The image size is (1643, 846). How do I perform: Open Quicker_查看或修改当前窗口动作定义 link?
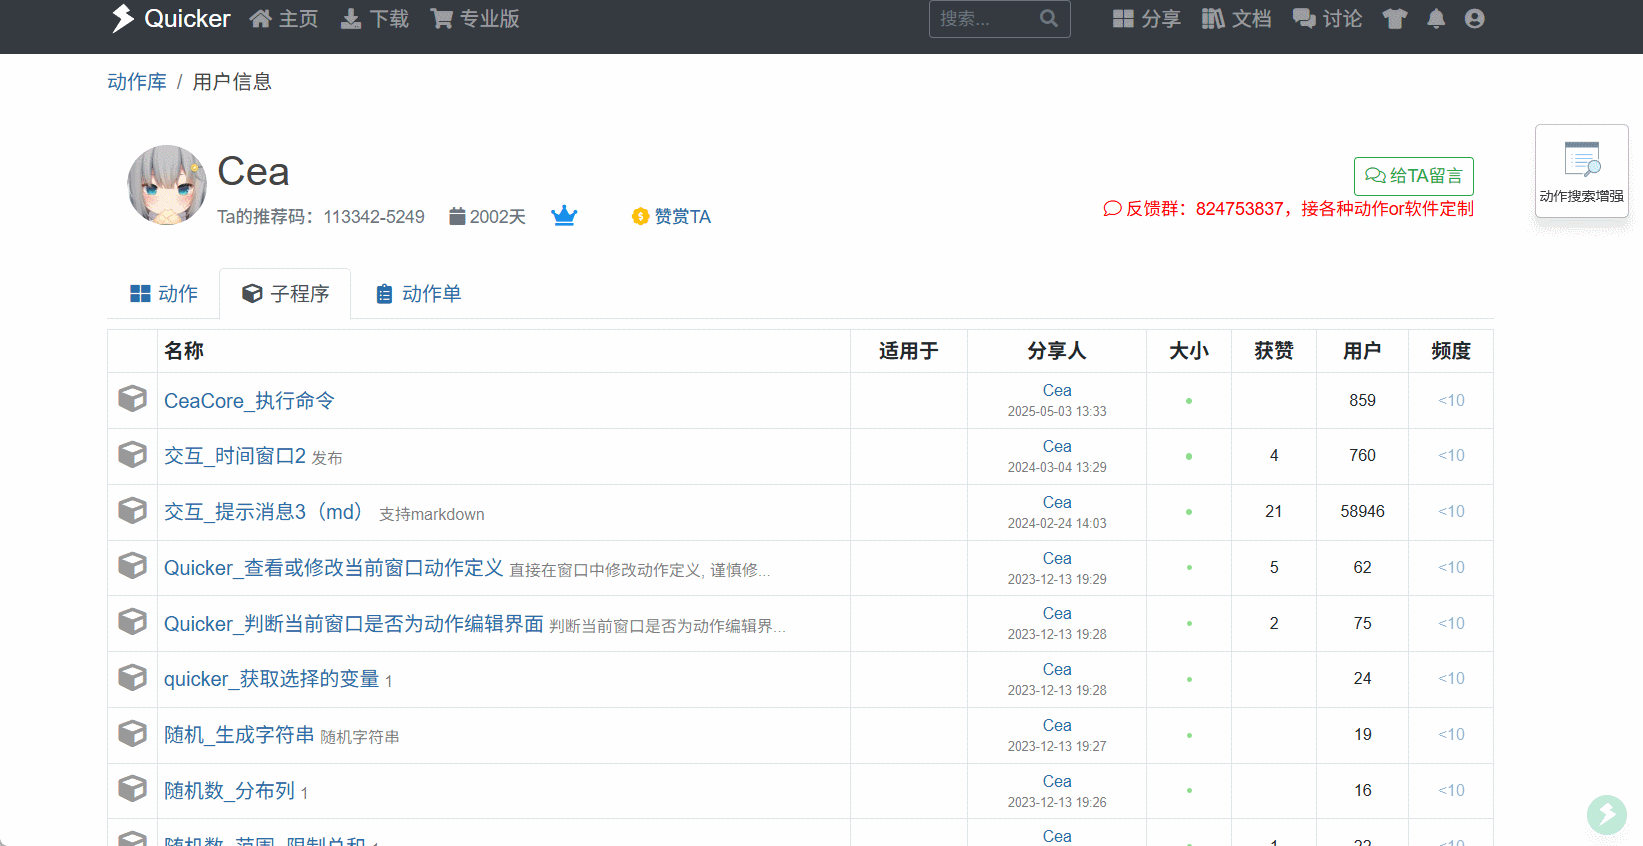click(x=333, y=568)
